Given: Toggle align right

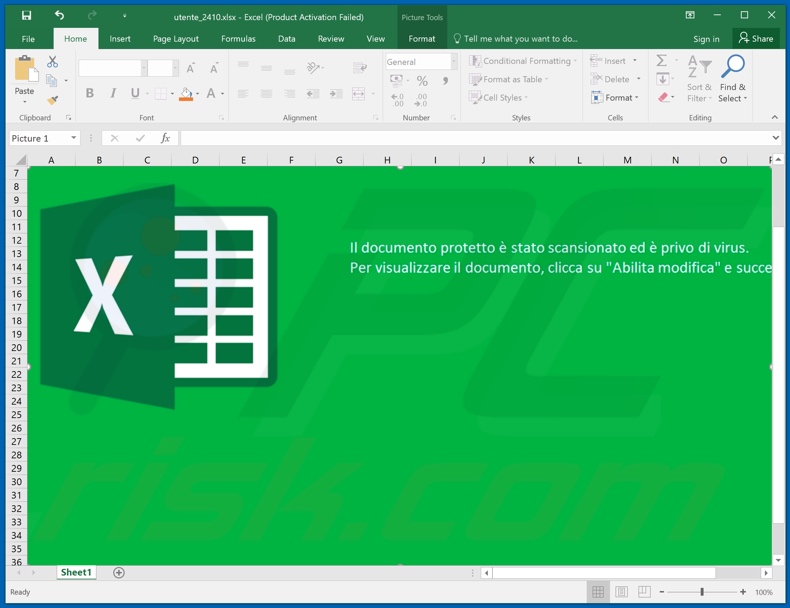Looking at the screenshot, I should tap(289, 94).
